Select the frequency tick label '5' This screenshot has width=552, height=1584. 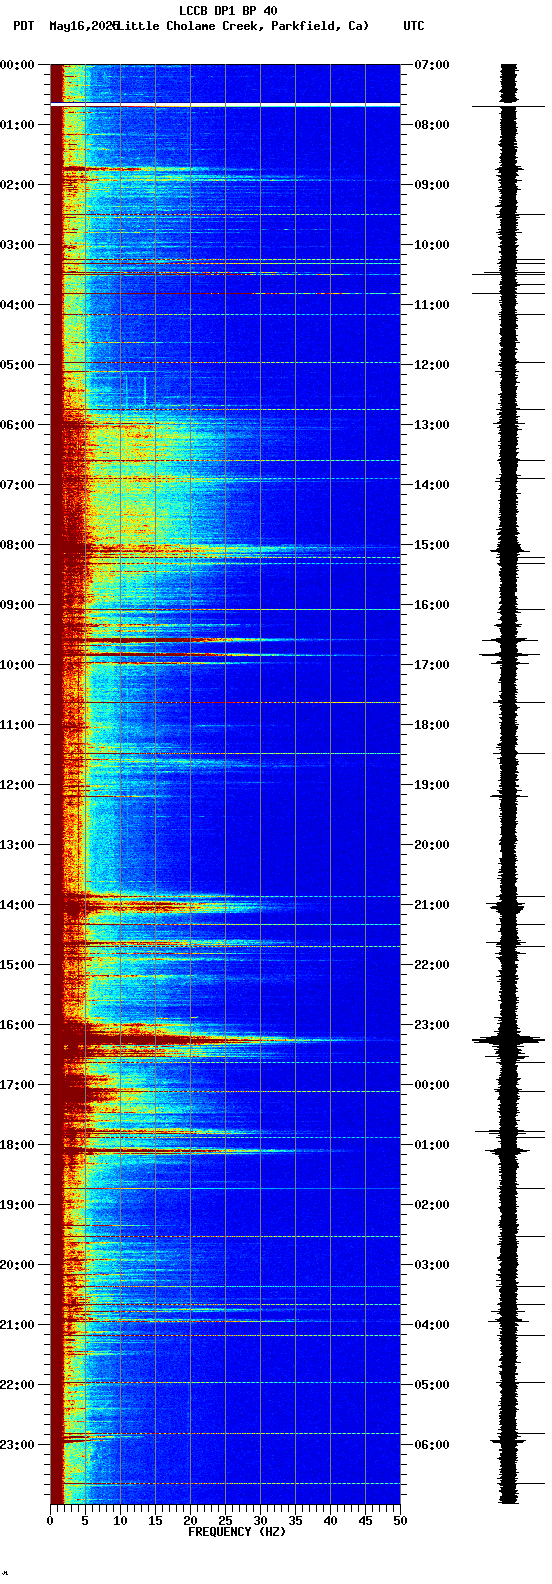[x=85, y=1521]
